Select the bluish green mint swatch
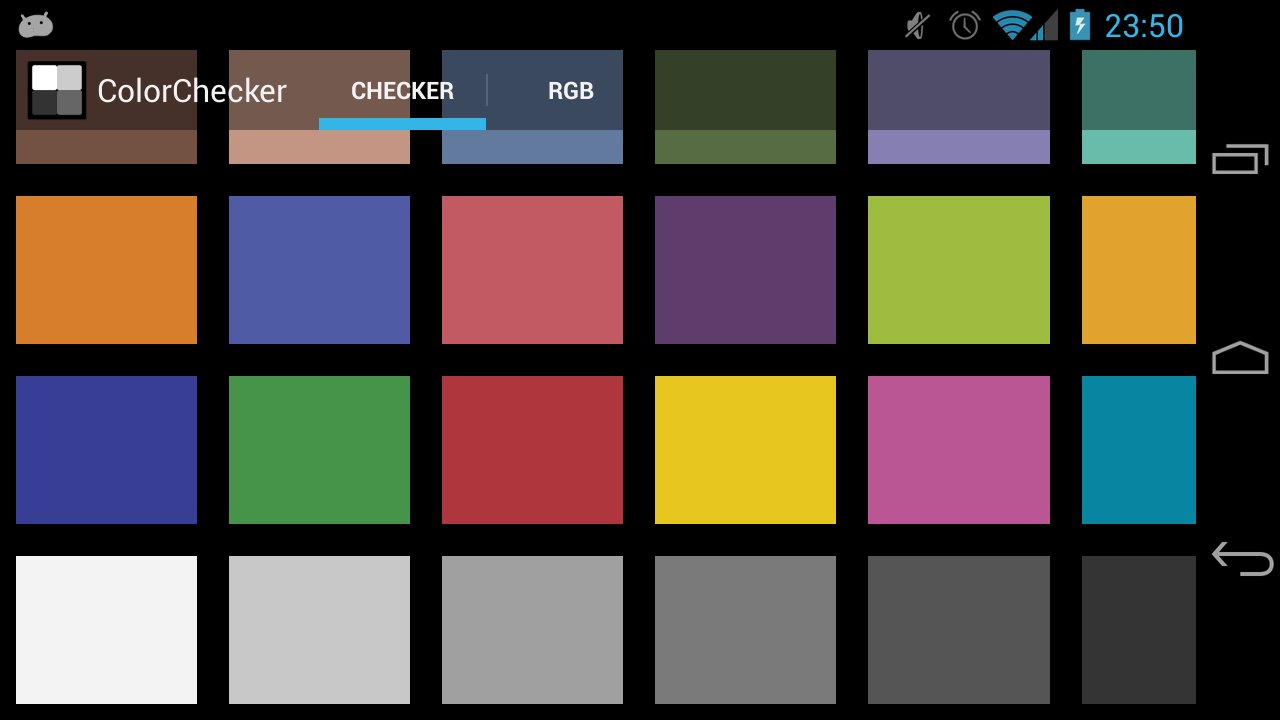This screenshot has width=1280, height=720. pyautogui.click(x=1139, y=107)
